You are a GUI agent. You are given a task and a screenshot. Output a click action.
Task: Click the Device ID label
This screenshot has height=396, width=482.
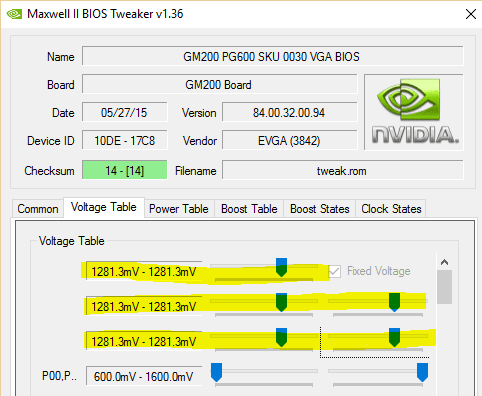click(x=51, y=141)
